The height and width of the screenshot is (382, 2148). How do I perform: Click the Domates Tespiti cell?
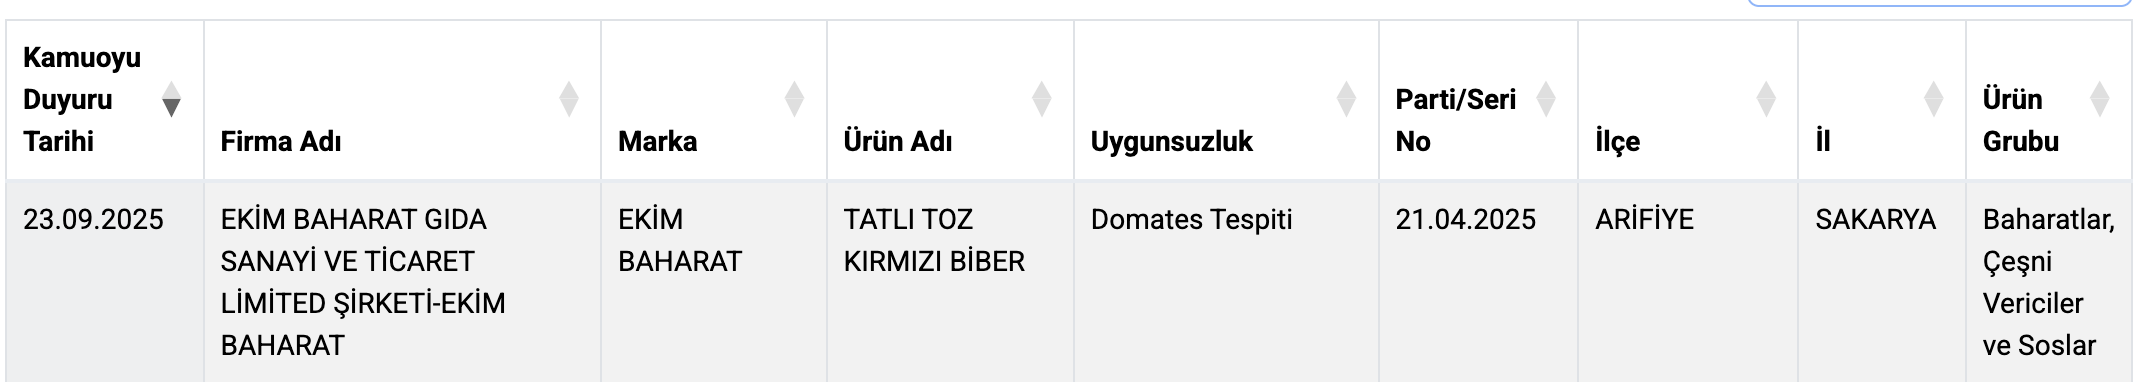point(1191,219)
